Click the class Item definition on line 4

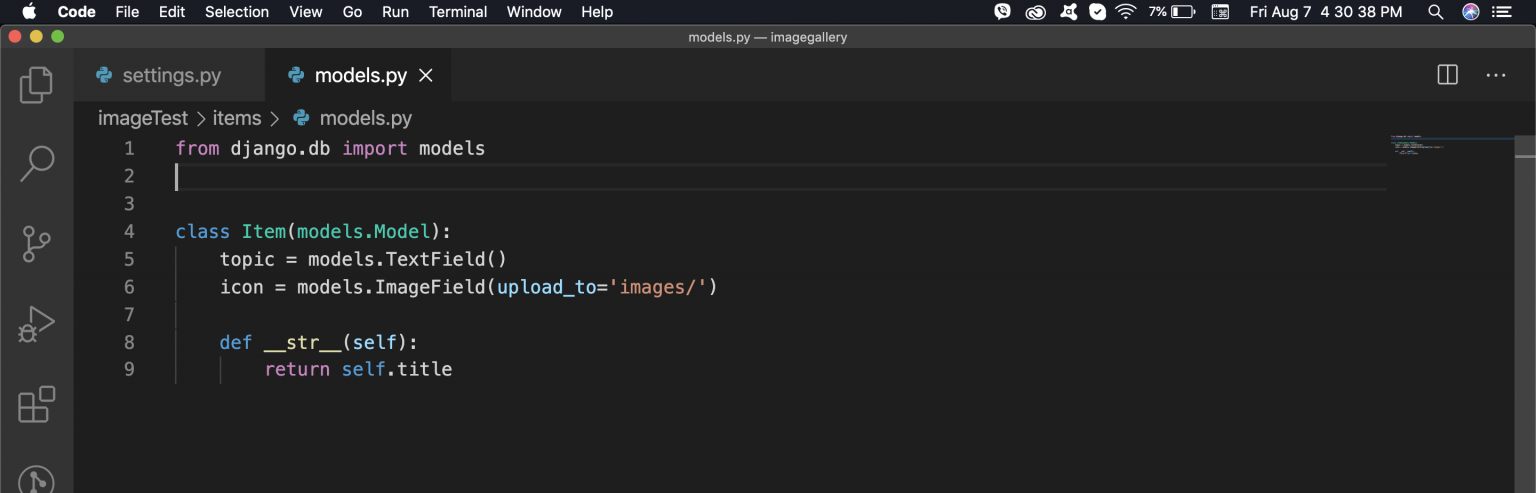click(x=313, y=232)
